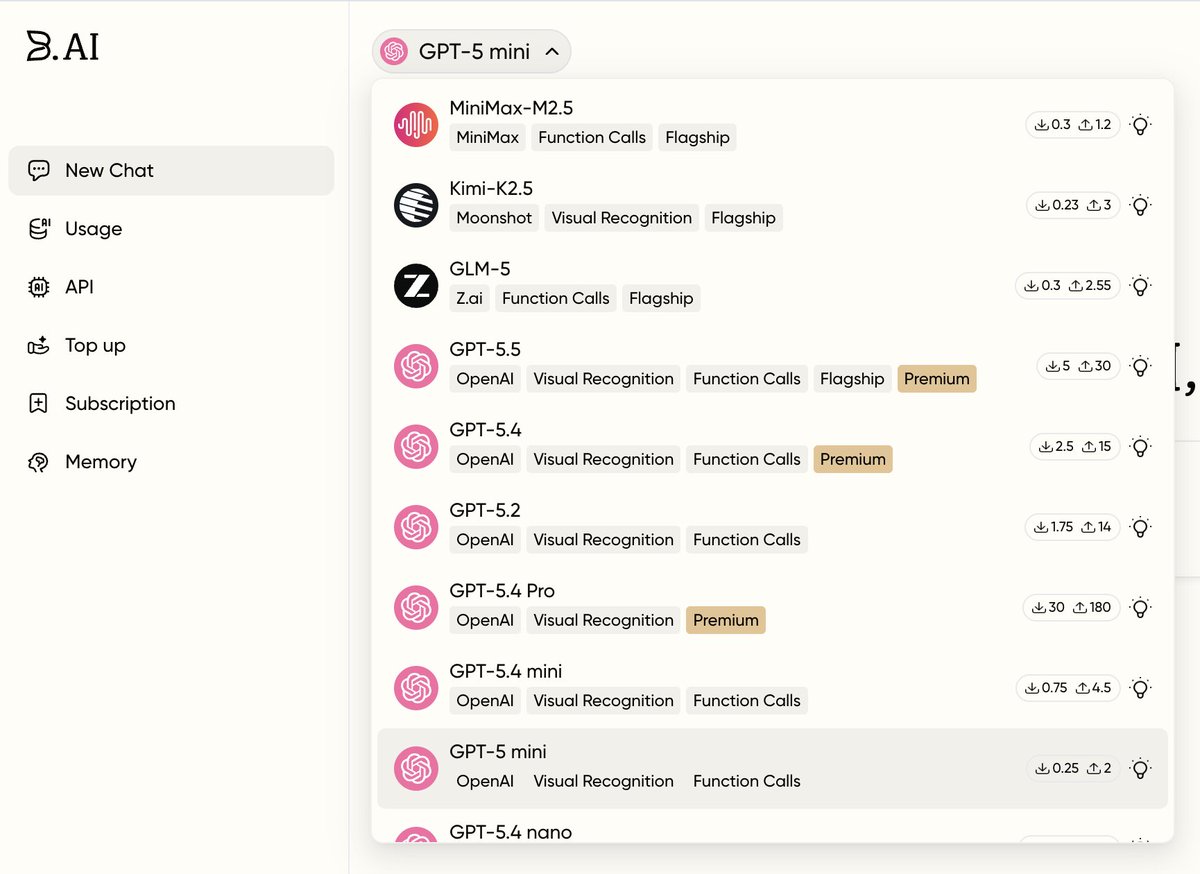Screen dimensions: 1200x874
Task: Click the price badge 5 / 30 for GPT-5.5
Action: point(1078,366)
